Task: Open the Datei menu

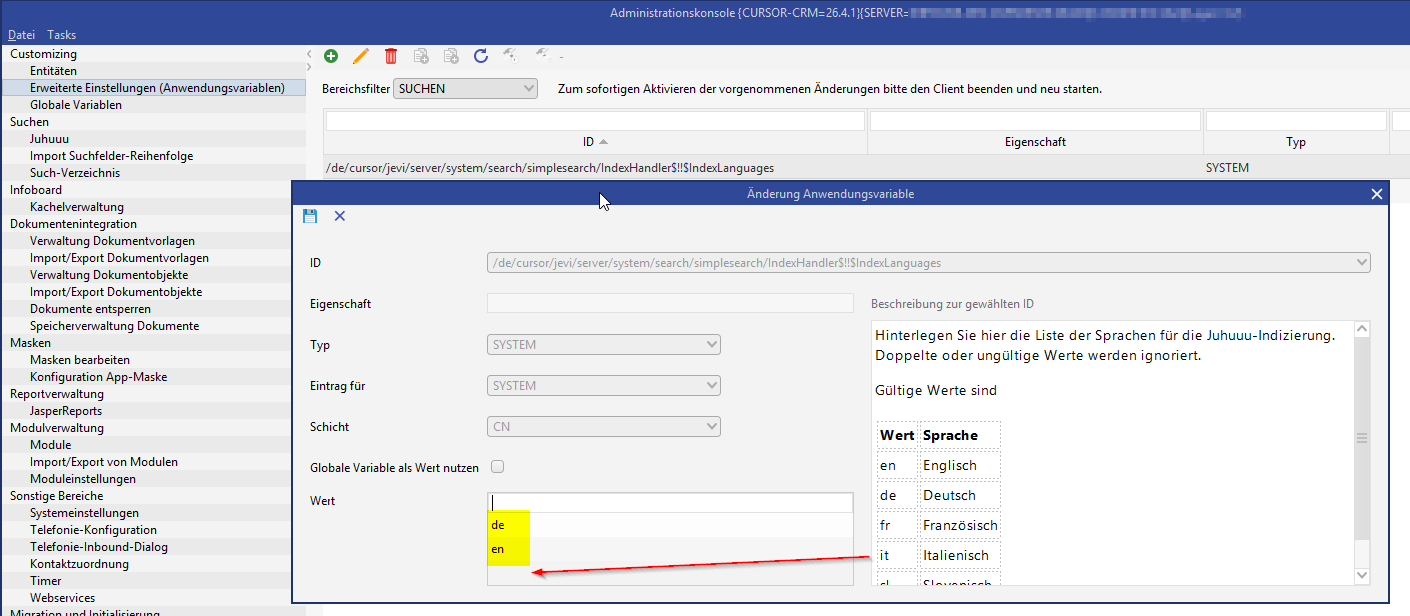Action: (x=22, y=35)
